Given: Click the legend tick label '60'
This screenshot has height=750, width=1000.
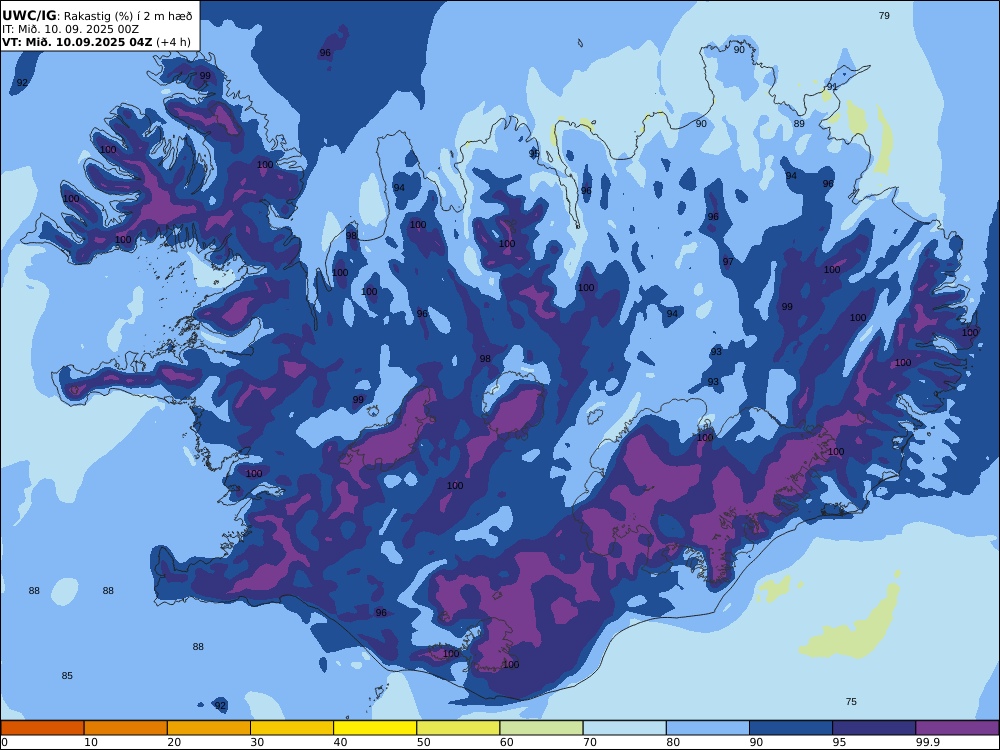Looking at the screenshot, I should pyautogui.click(x=507, y=742).
